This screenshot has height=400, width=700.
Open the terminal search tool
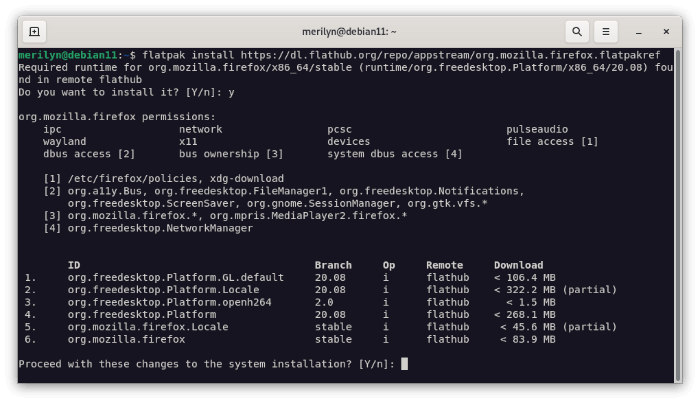pos(577,32)
